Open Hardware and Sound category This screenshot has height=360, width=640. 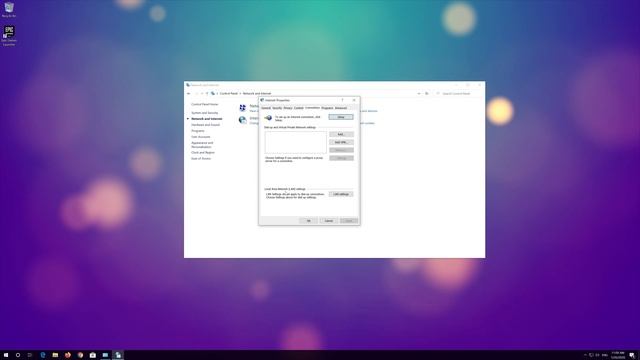coord(205,125)
